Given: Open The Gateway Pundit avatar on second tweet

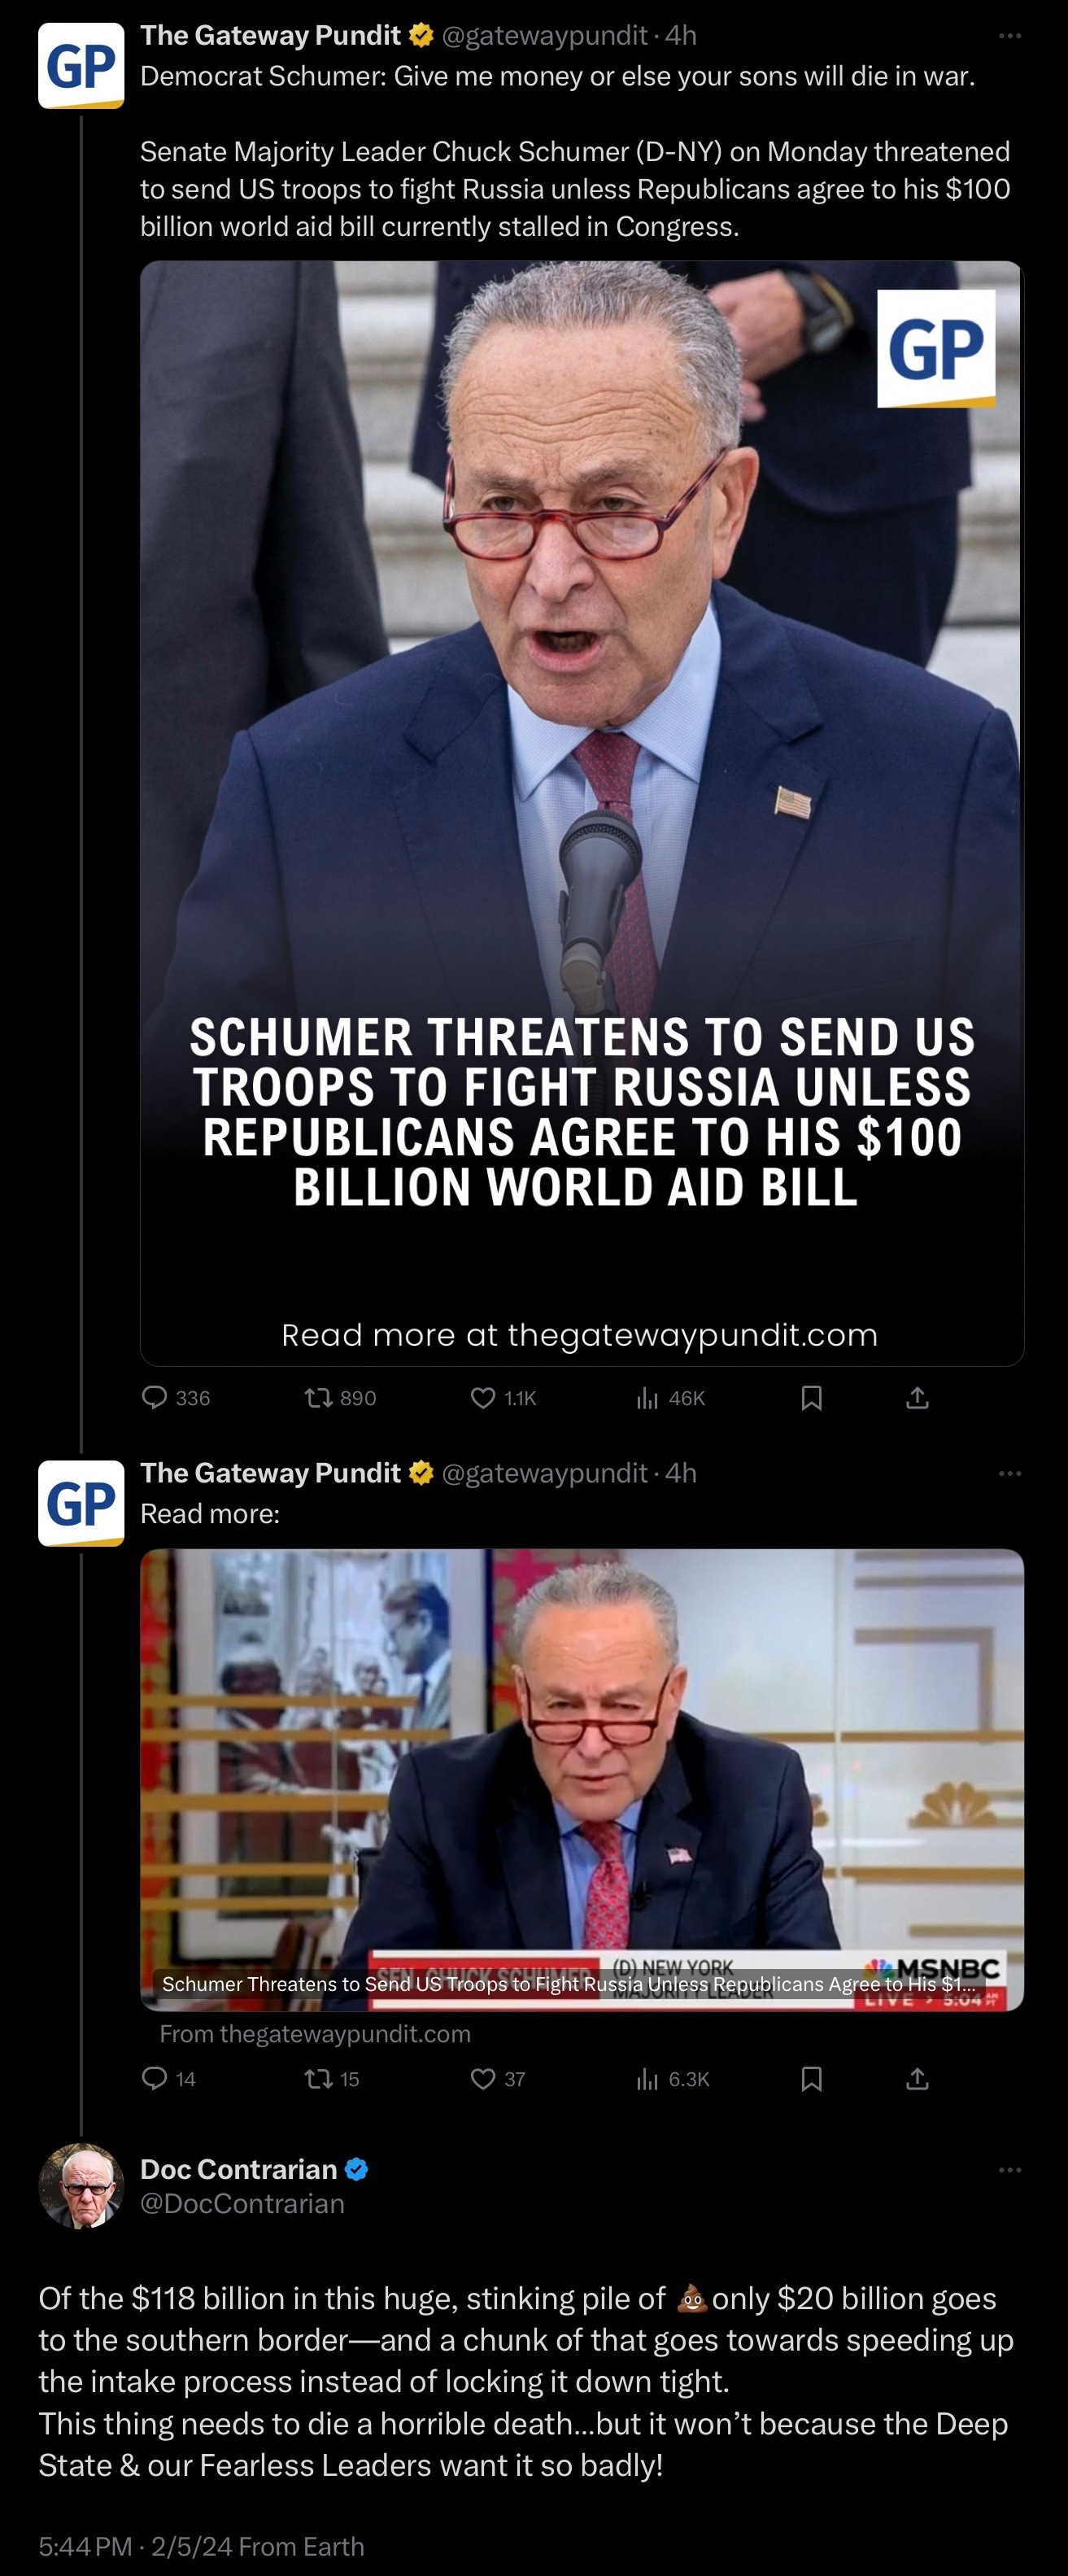Looking at the screenshot, I should click(x=81, y=1503).
